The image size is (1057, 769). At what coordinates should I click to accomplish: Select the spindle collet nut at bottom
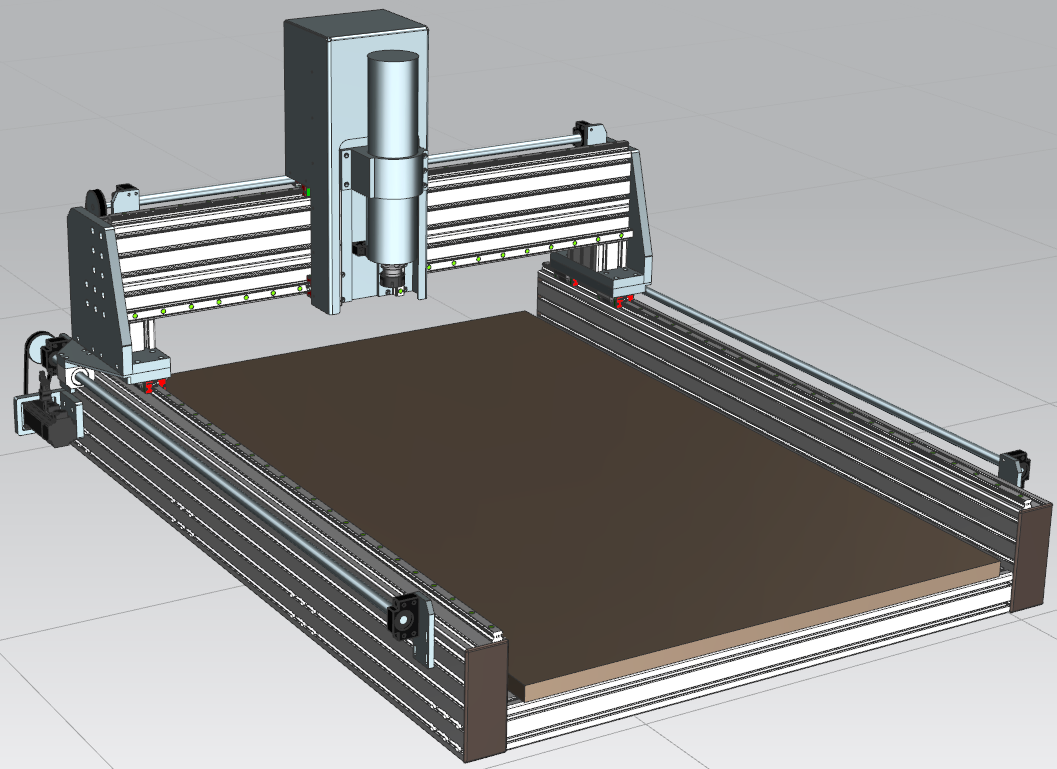pyautogui.click(x=392, y=275)
